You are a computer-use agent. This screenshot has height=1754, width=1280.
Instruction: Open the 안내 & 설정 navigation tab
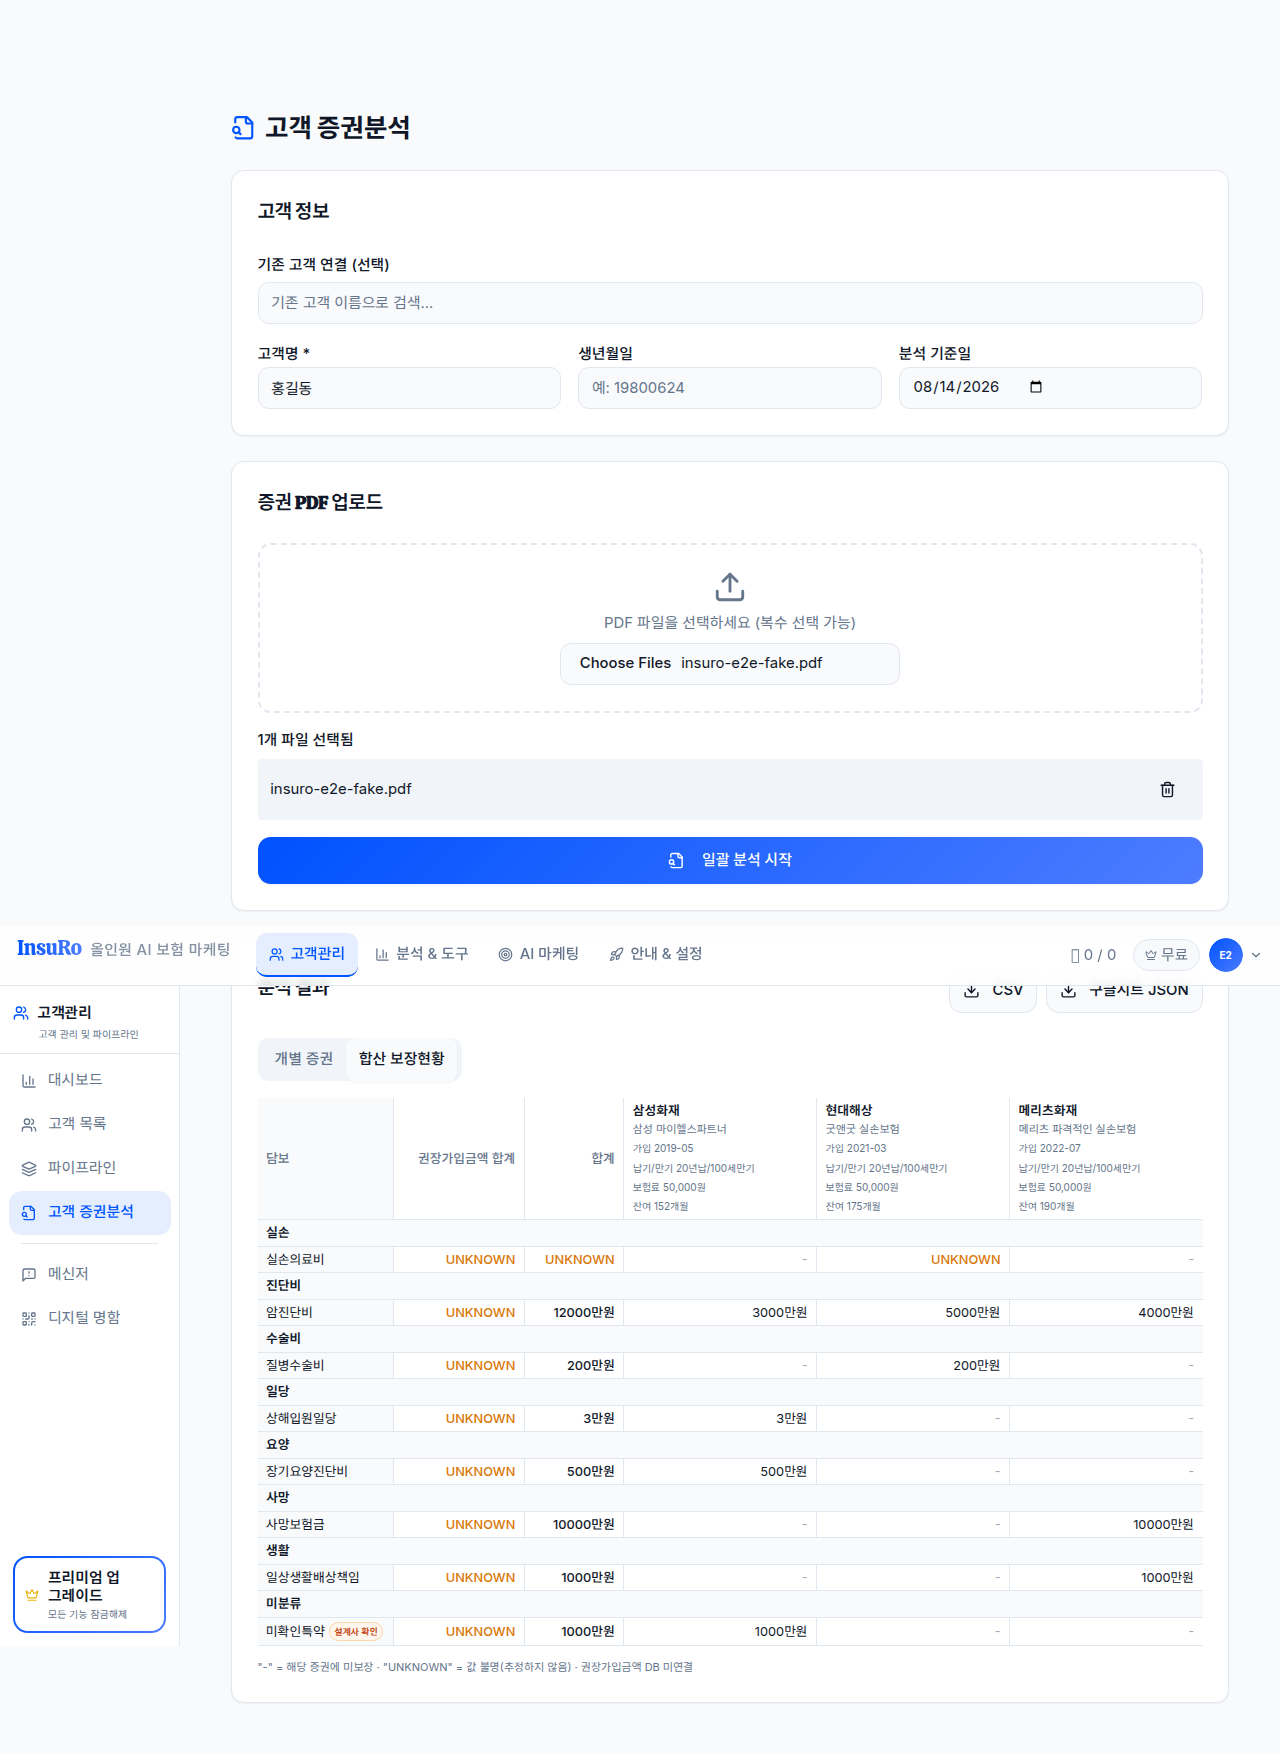(x=656, y=954)
